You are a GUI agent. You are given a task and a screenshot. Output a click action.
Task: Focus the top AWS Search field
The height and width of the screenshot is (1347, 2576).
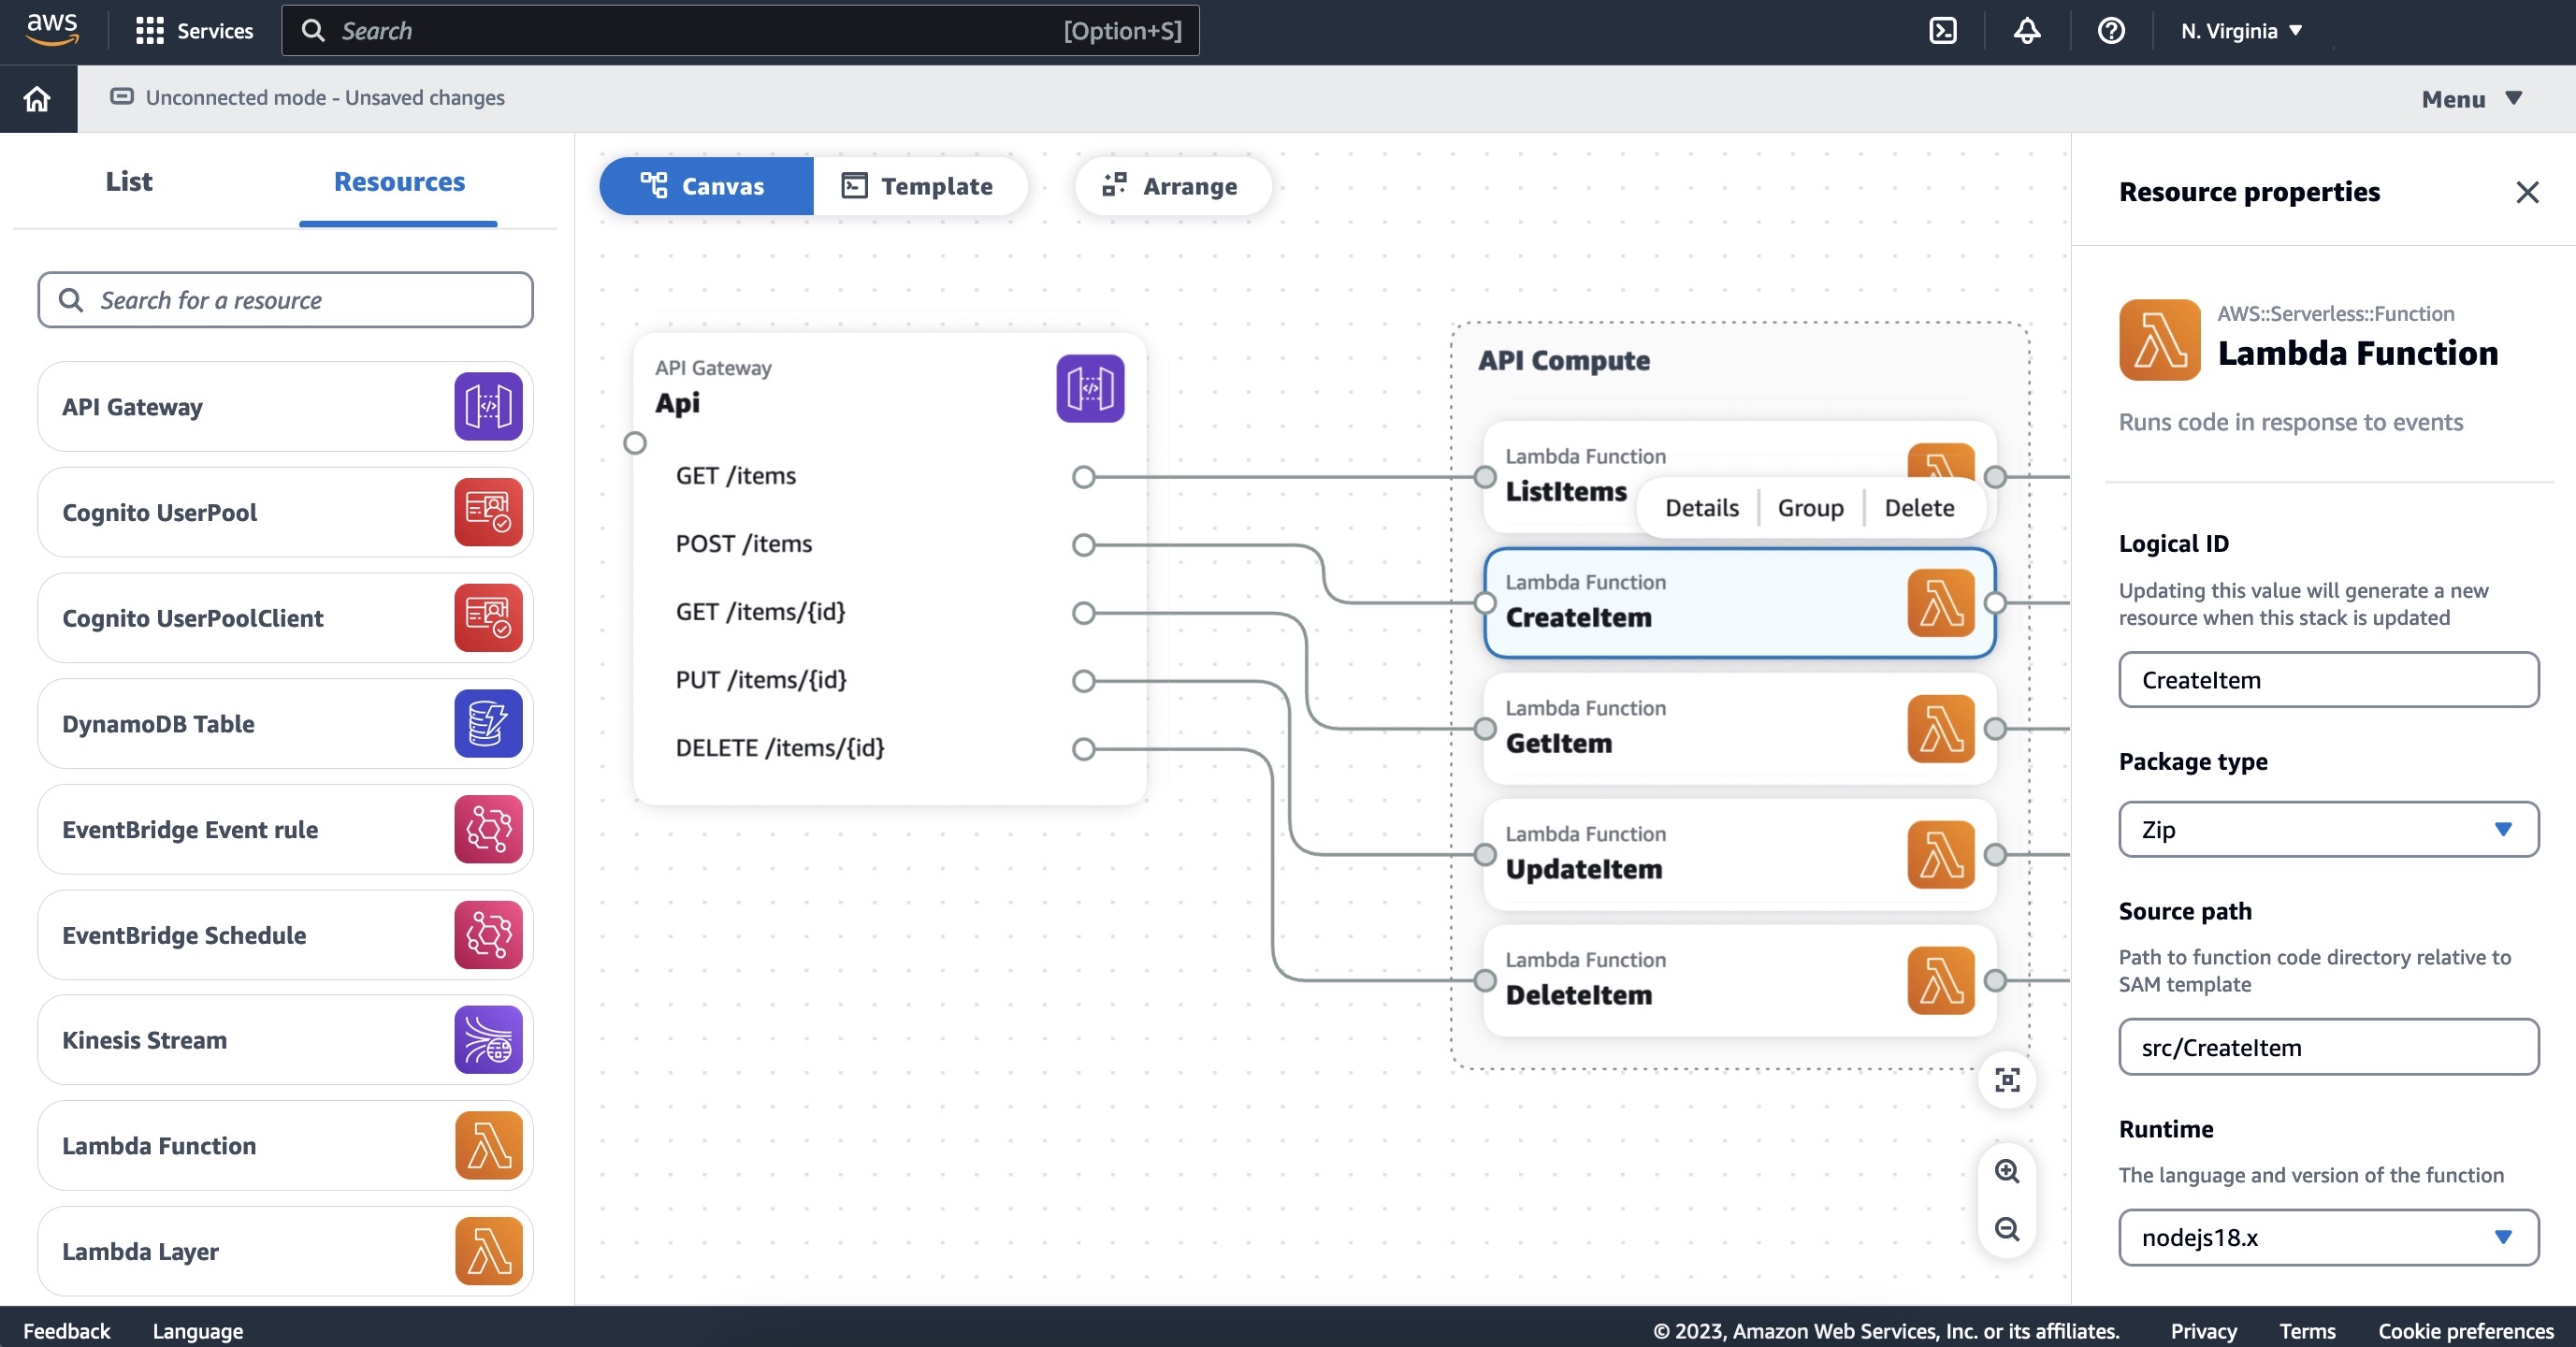(740, 31)
